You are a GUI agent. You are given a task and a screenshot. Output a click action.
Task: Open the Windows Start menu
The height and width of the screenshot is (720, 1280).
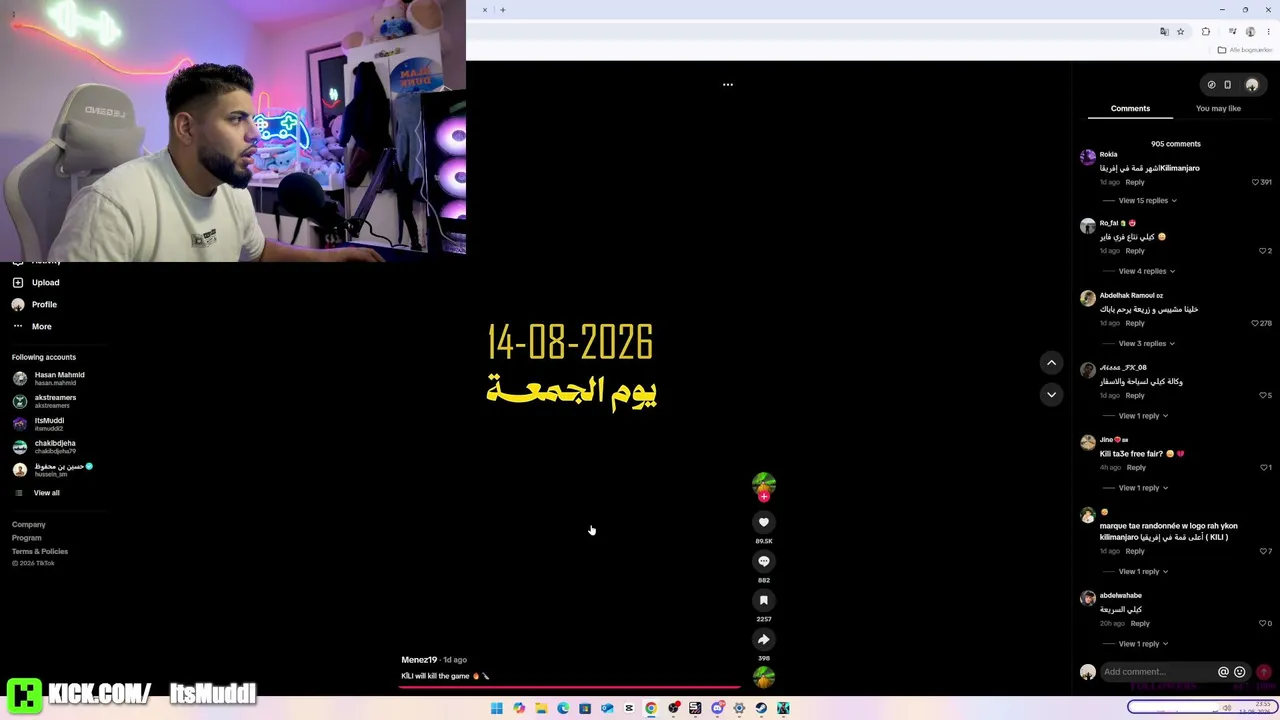(497, 708)
